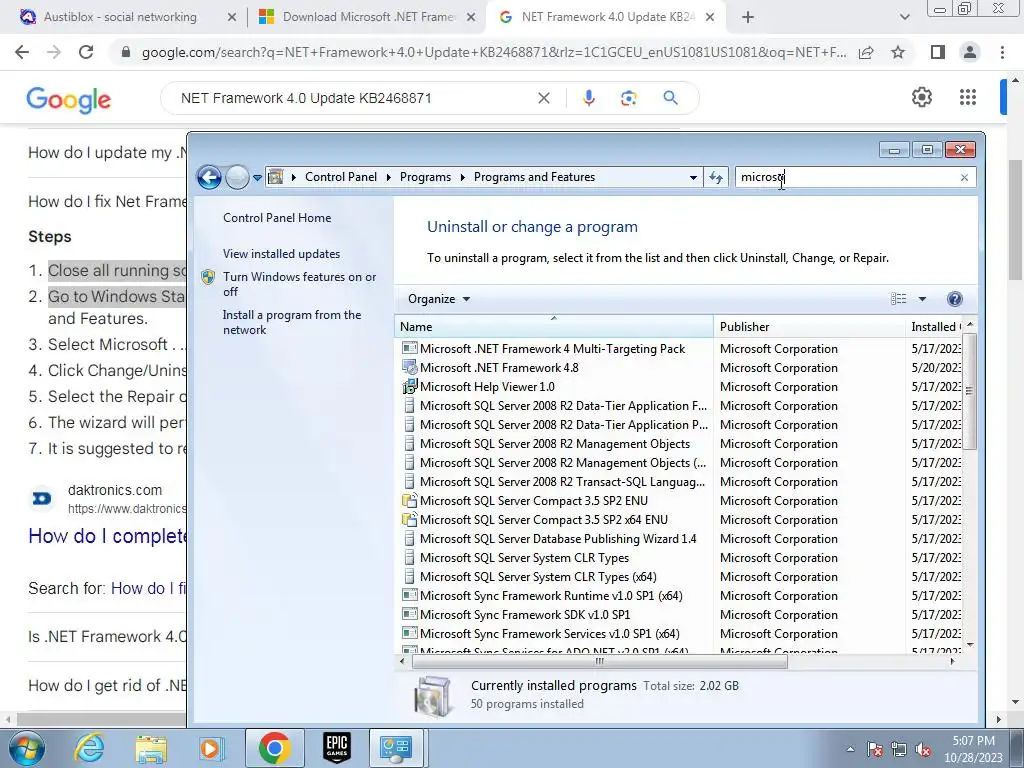This screenshot has width=1024, height=768.
Task: Open Control Panel help icon
Action: (954, 299)
